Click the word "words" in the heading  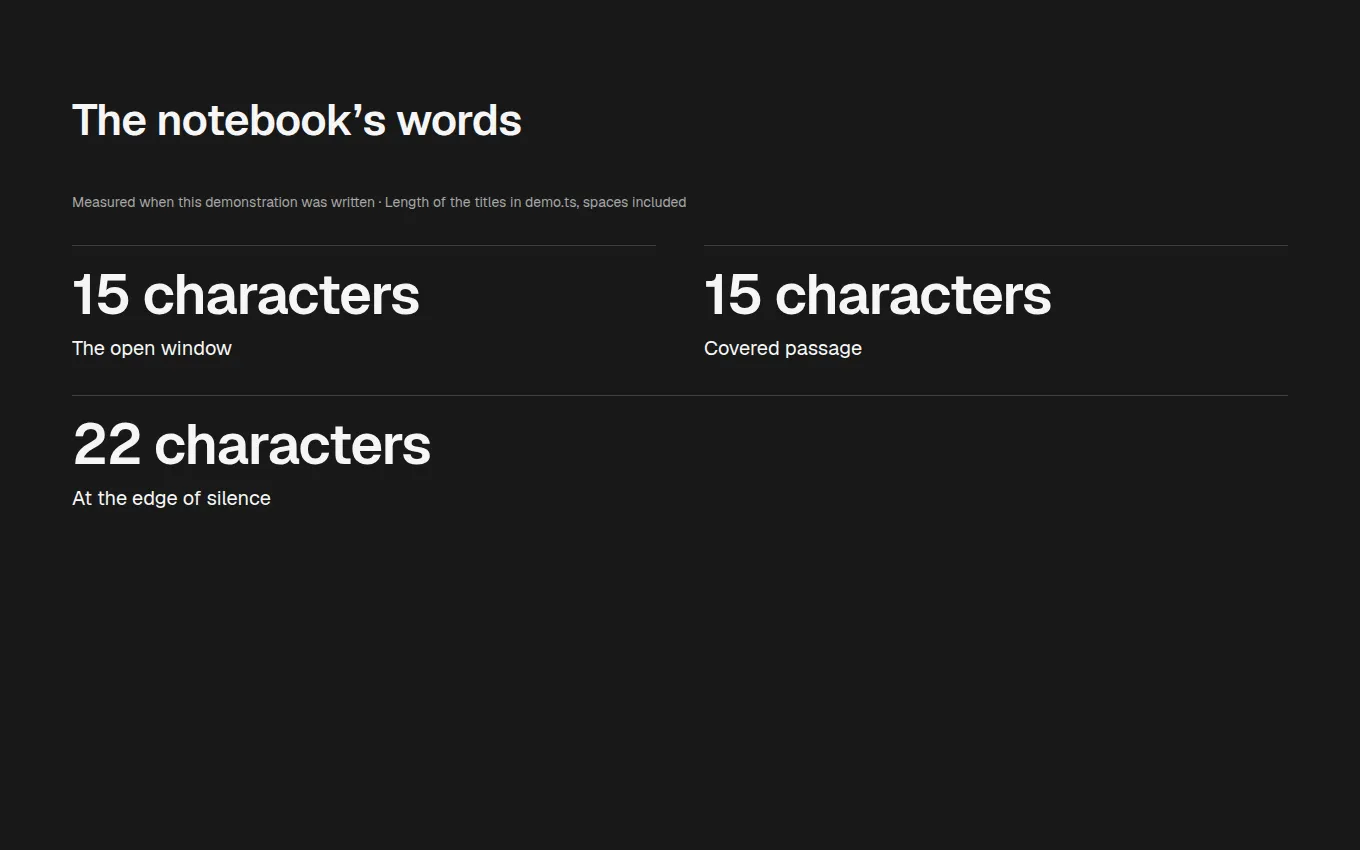(x=459, y=121)
